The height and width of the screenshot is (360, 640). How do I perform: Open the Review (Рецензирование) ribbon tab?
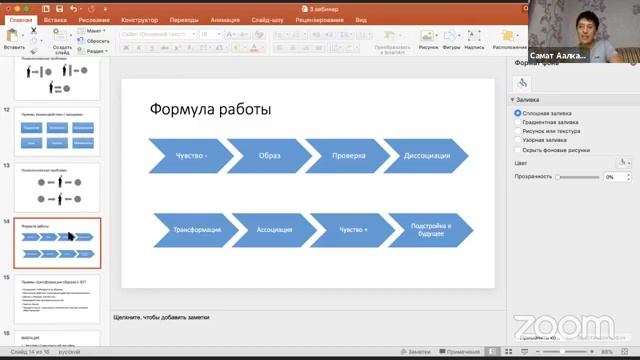(320, 20)
